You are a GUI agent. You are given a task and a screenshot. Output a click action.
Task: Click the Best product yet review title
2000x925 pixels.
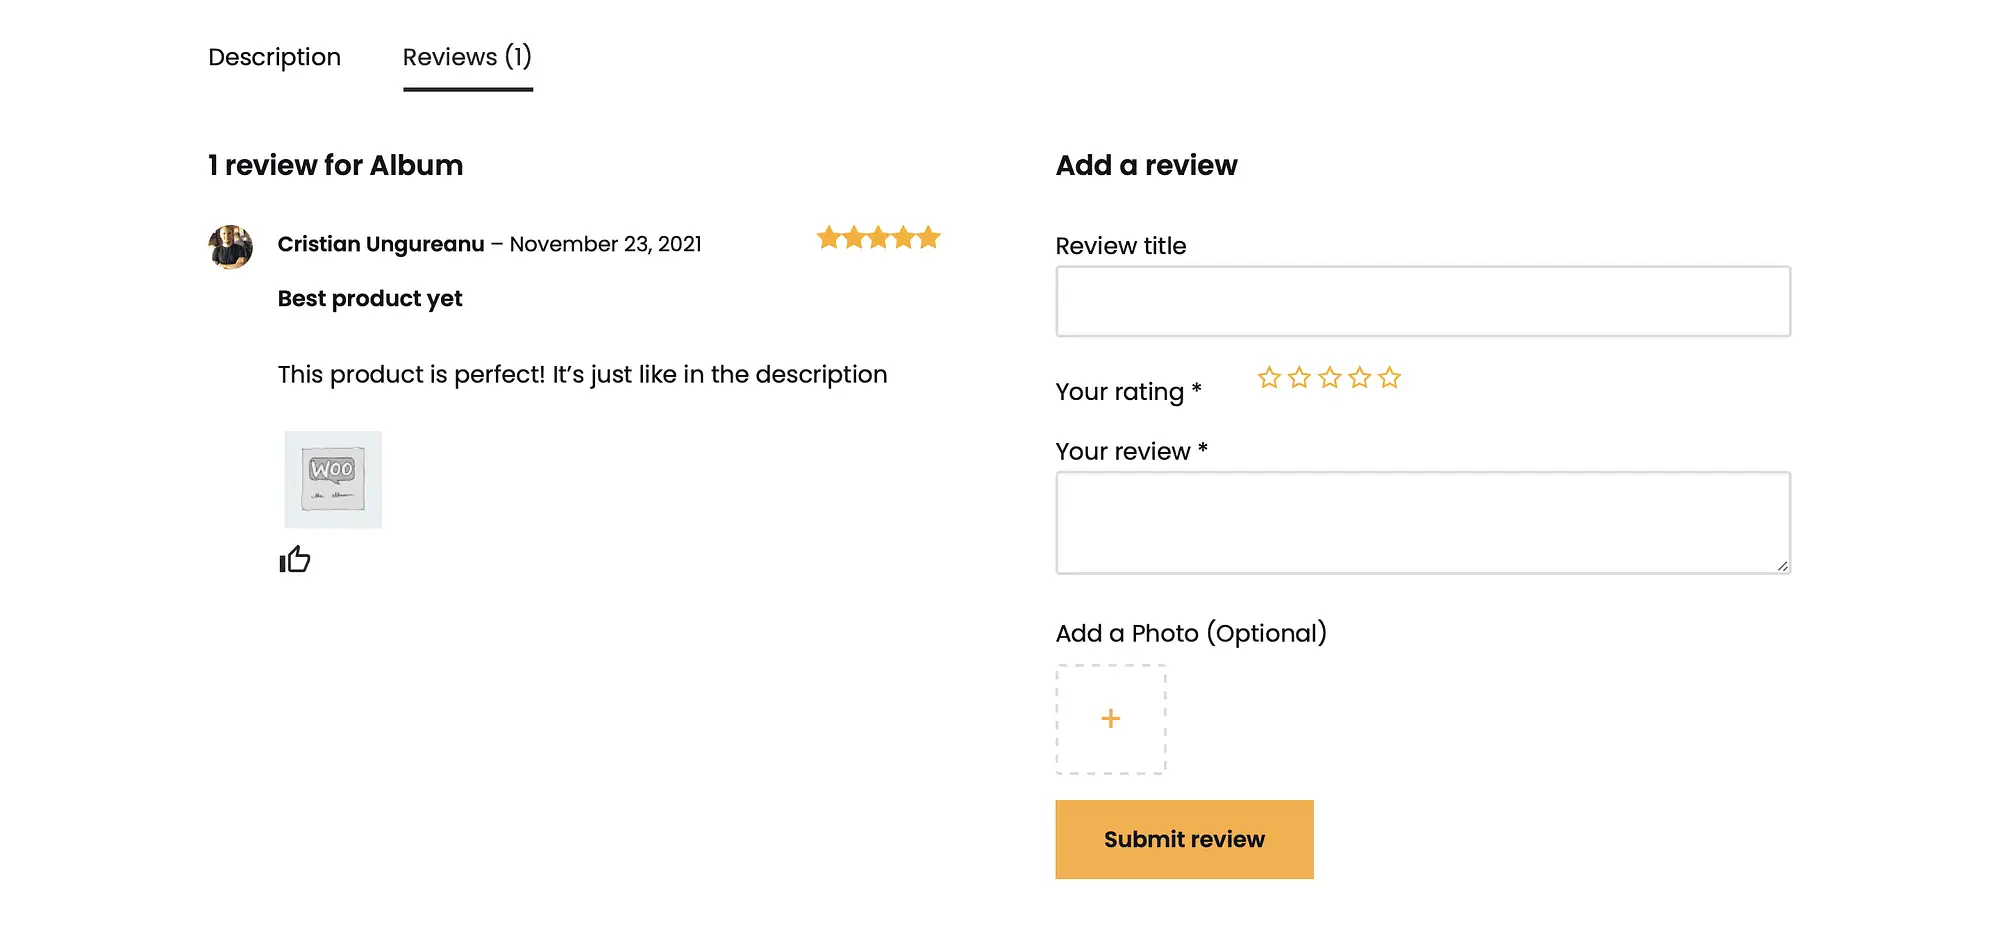[x=370, y=299]
